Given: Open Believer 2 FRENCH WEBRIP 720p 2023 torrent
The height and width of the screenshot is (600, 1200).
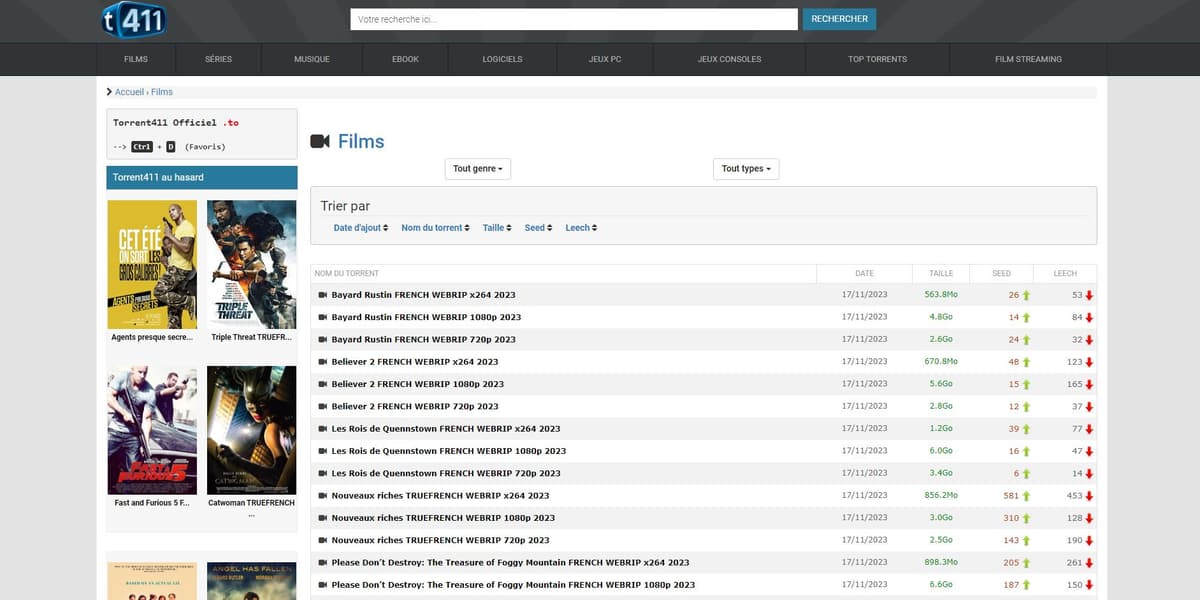Looking at the screenshot, I should pos(415,407).
